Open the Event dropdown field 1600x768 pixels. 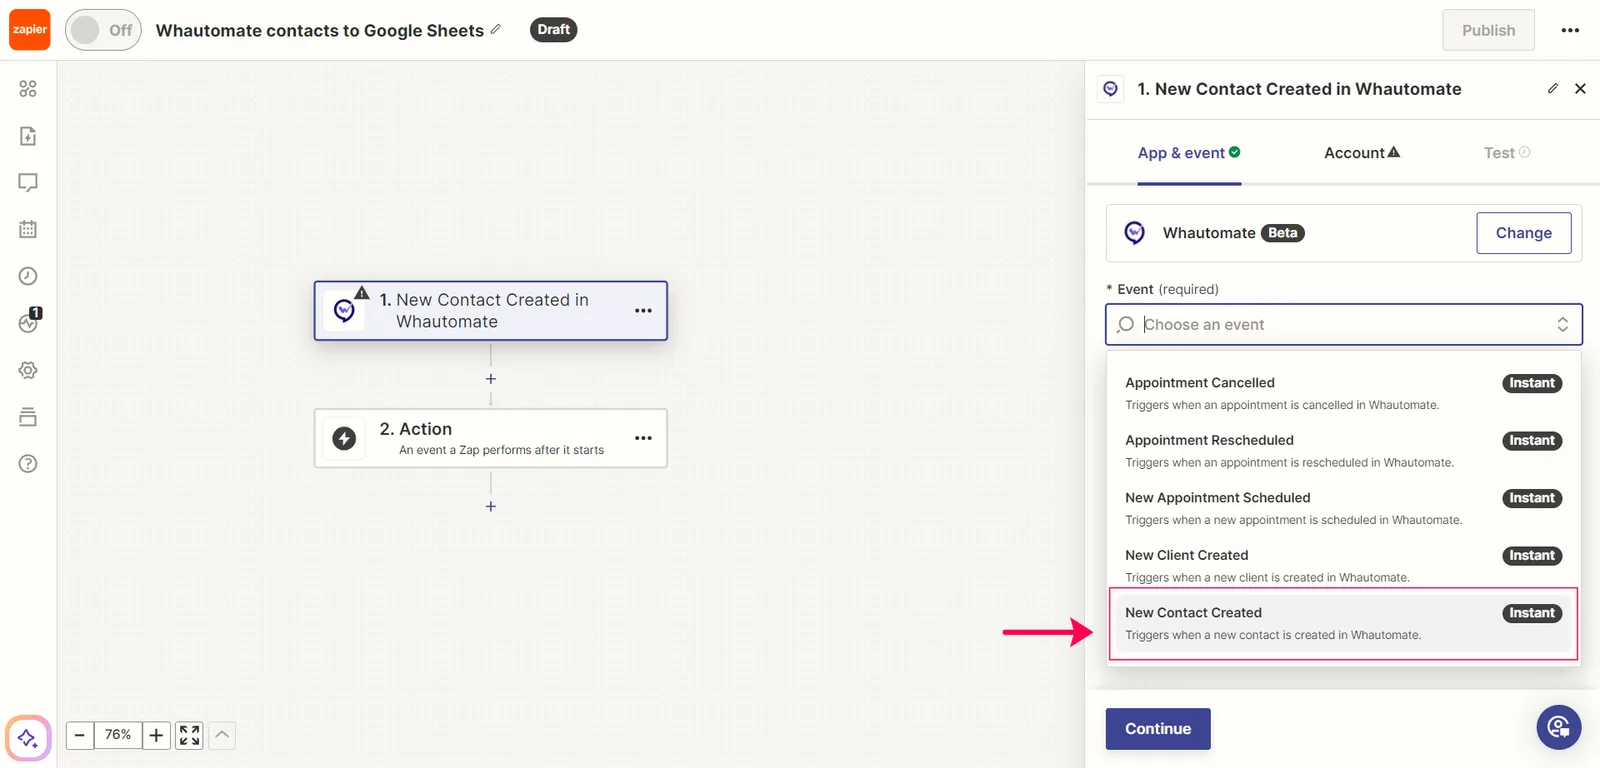click(x=1344, y=325)
